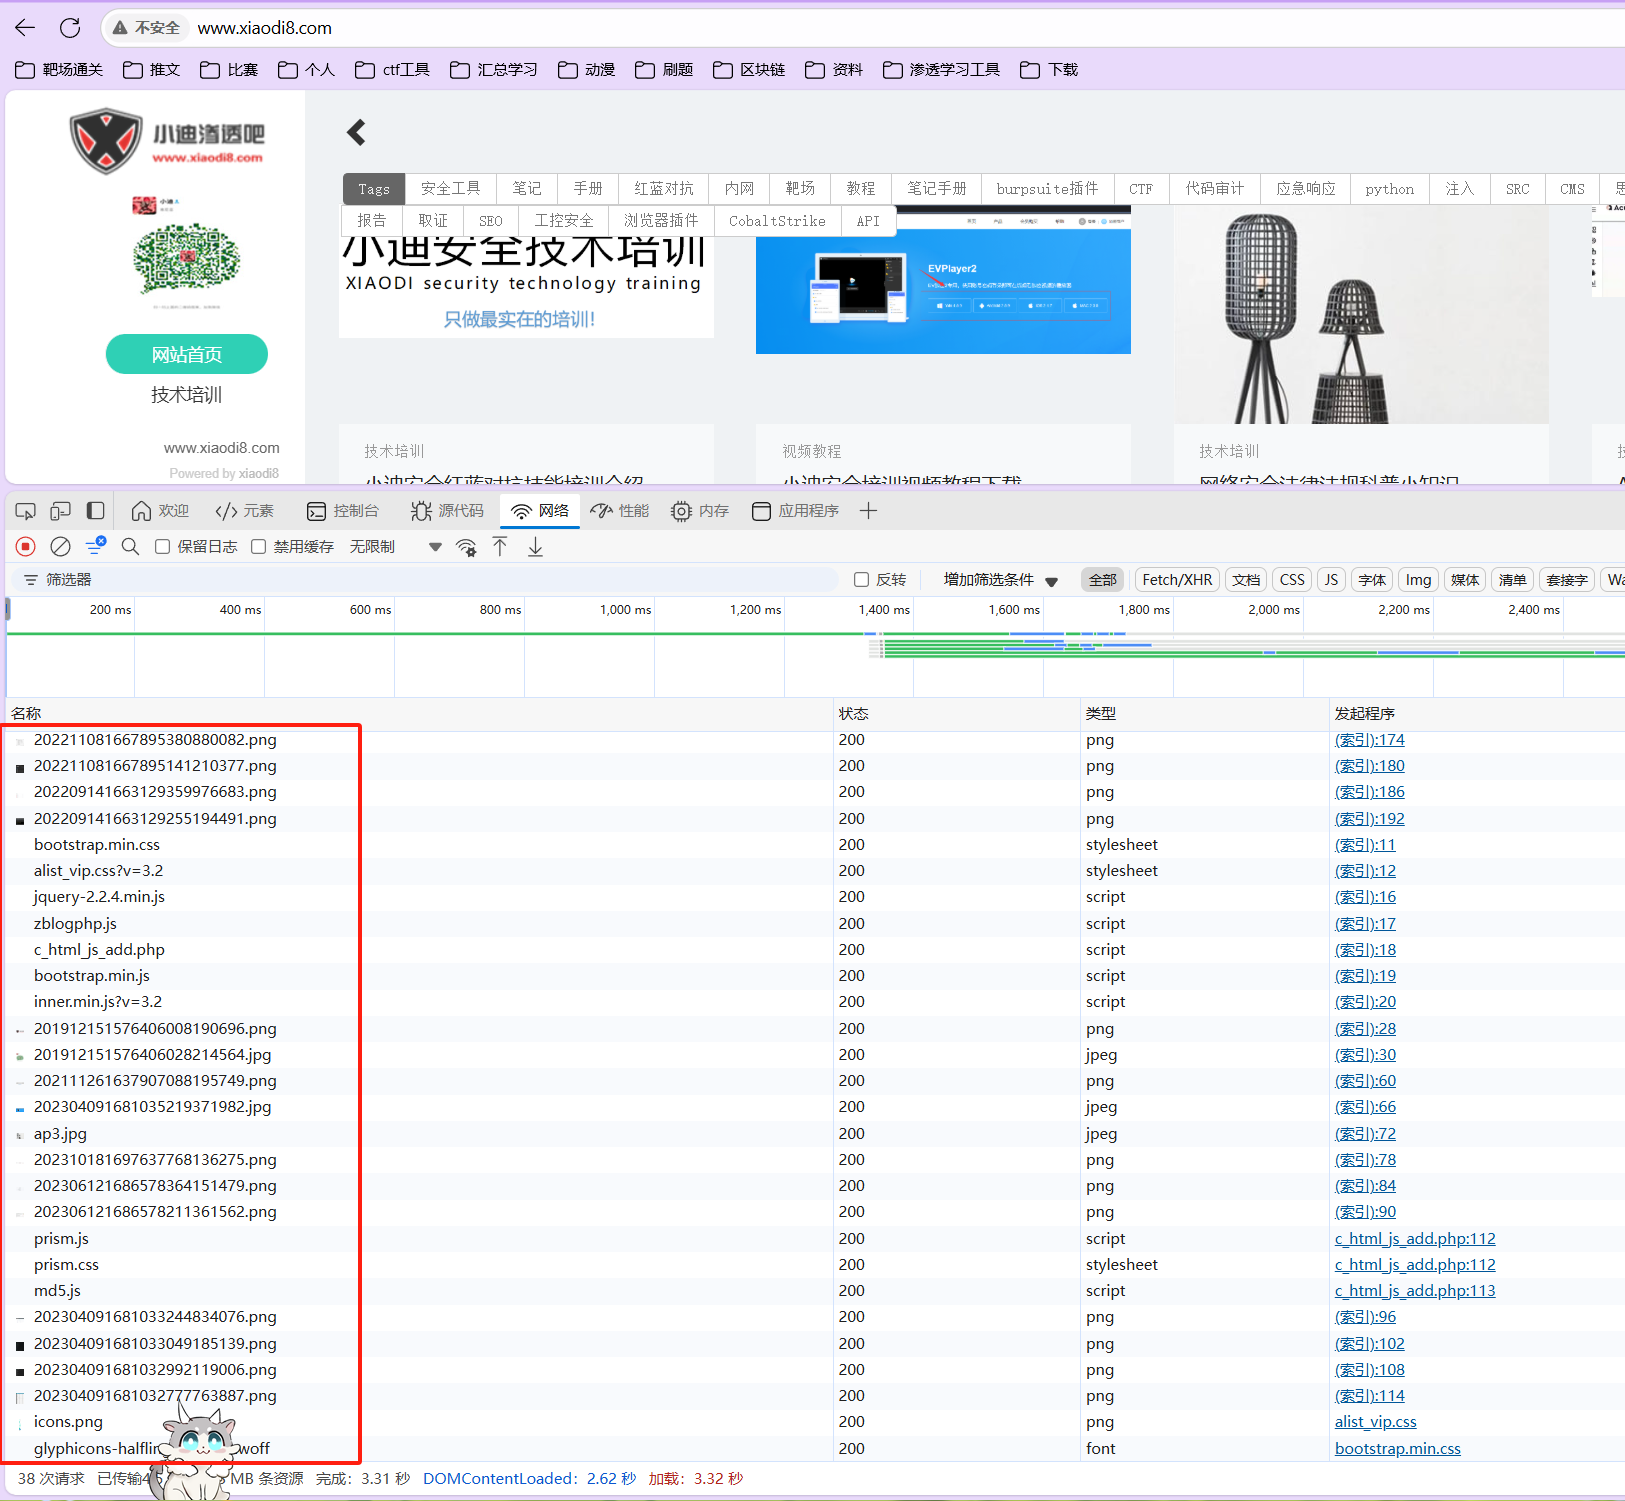
Task: Toggle the network filter funnel icon
Action: [x=96, y=546]
